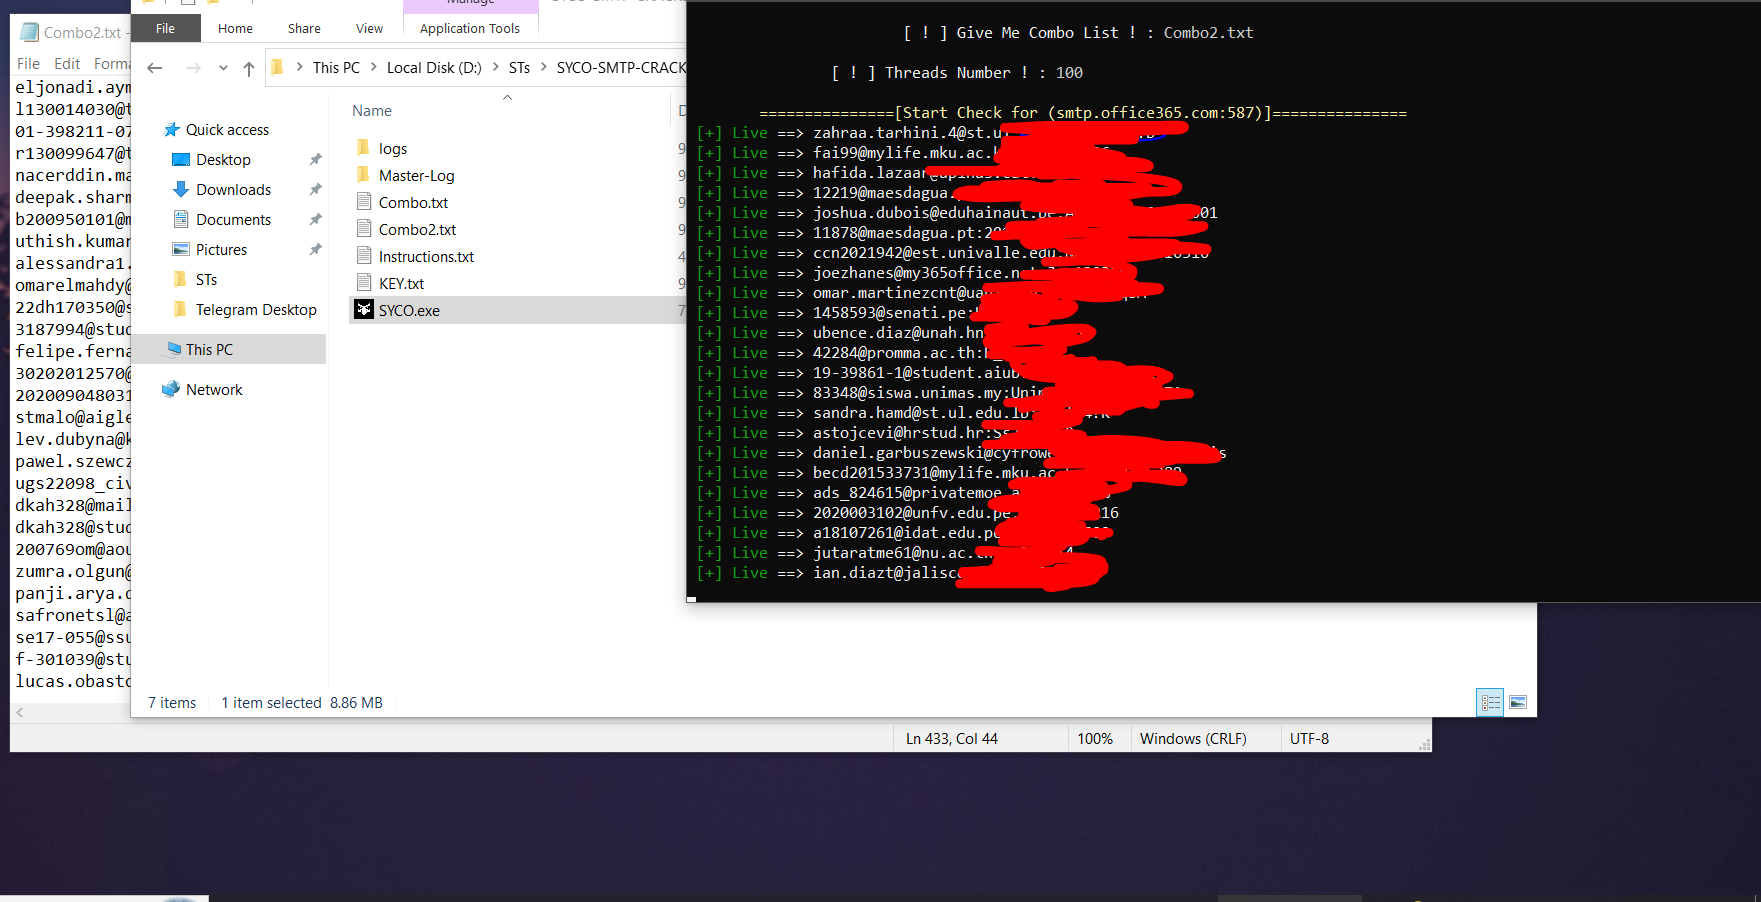Select the Network icon in navigation pane
1761x902 pixels.
click(171, 389)
